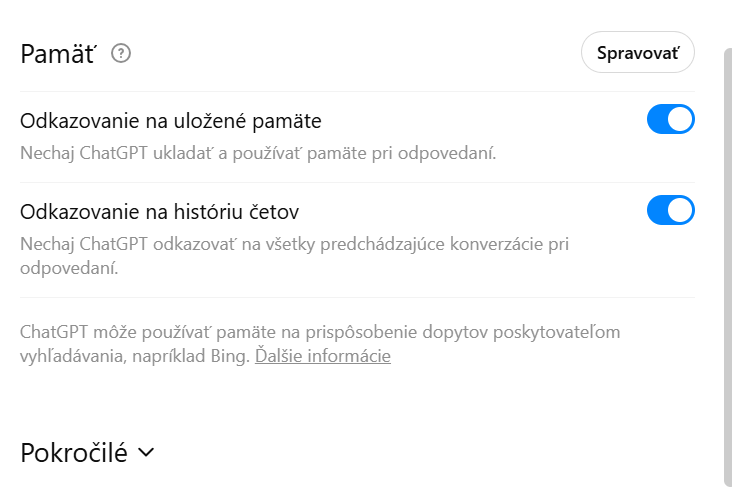Image resolution: width=732 pixels, height=490 pixels.
Task: Click the help icon next to Pamäť
Action: click(121, 53)
